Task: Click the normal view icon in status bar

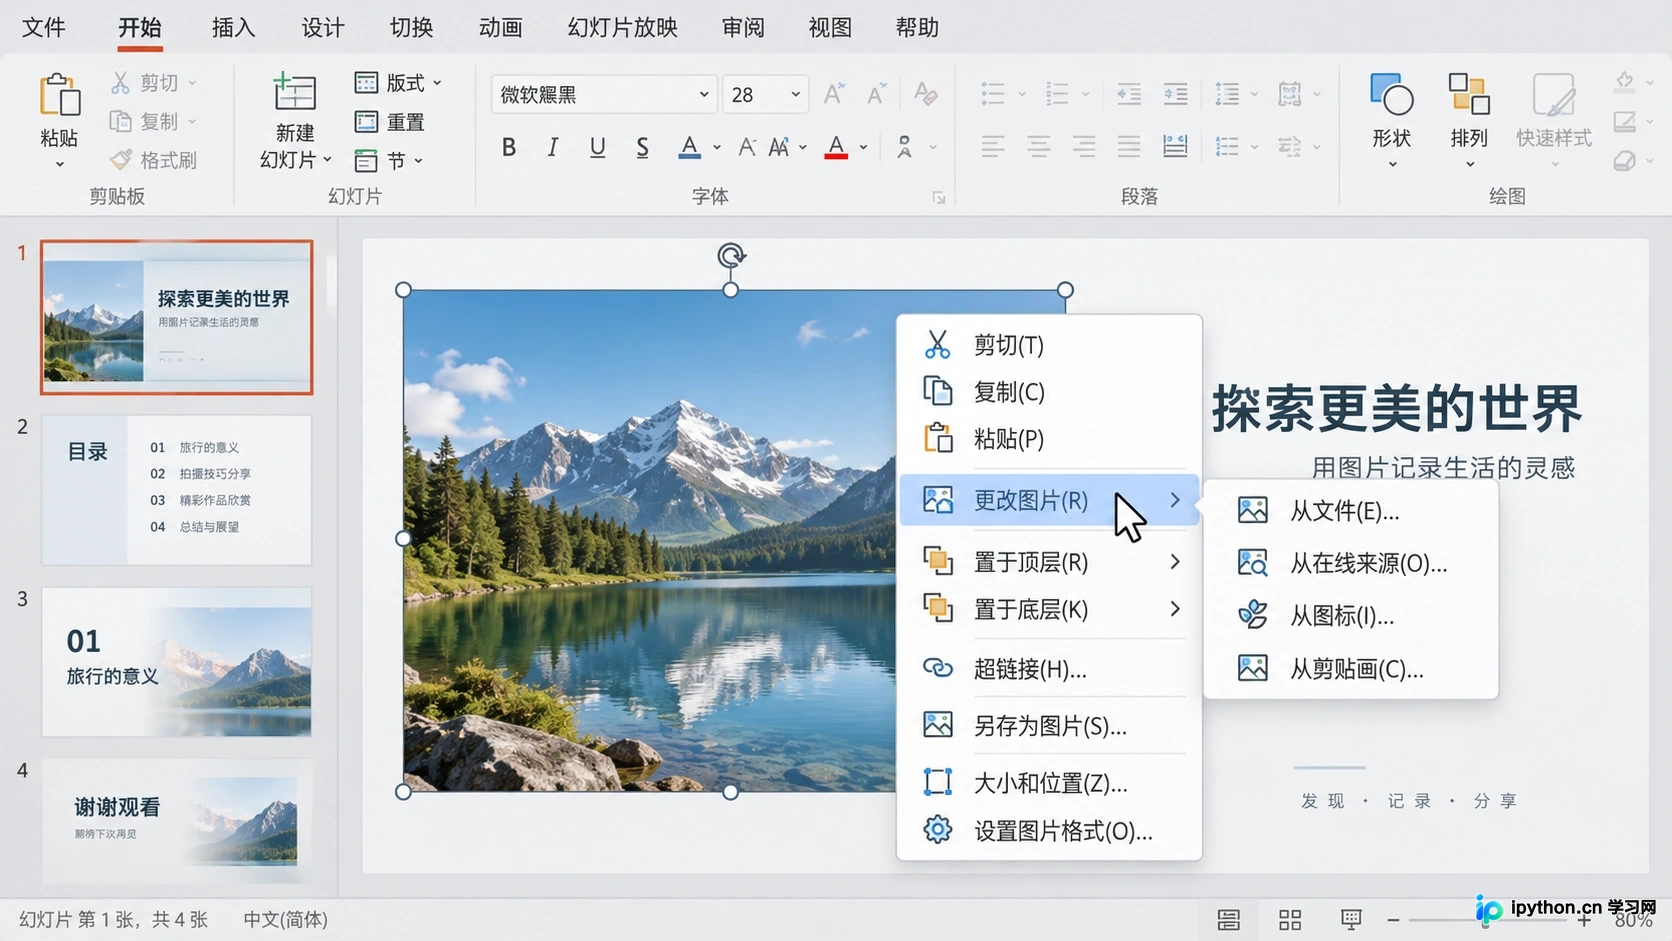Action: (1229, 919)
